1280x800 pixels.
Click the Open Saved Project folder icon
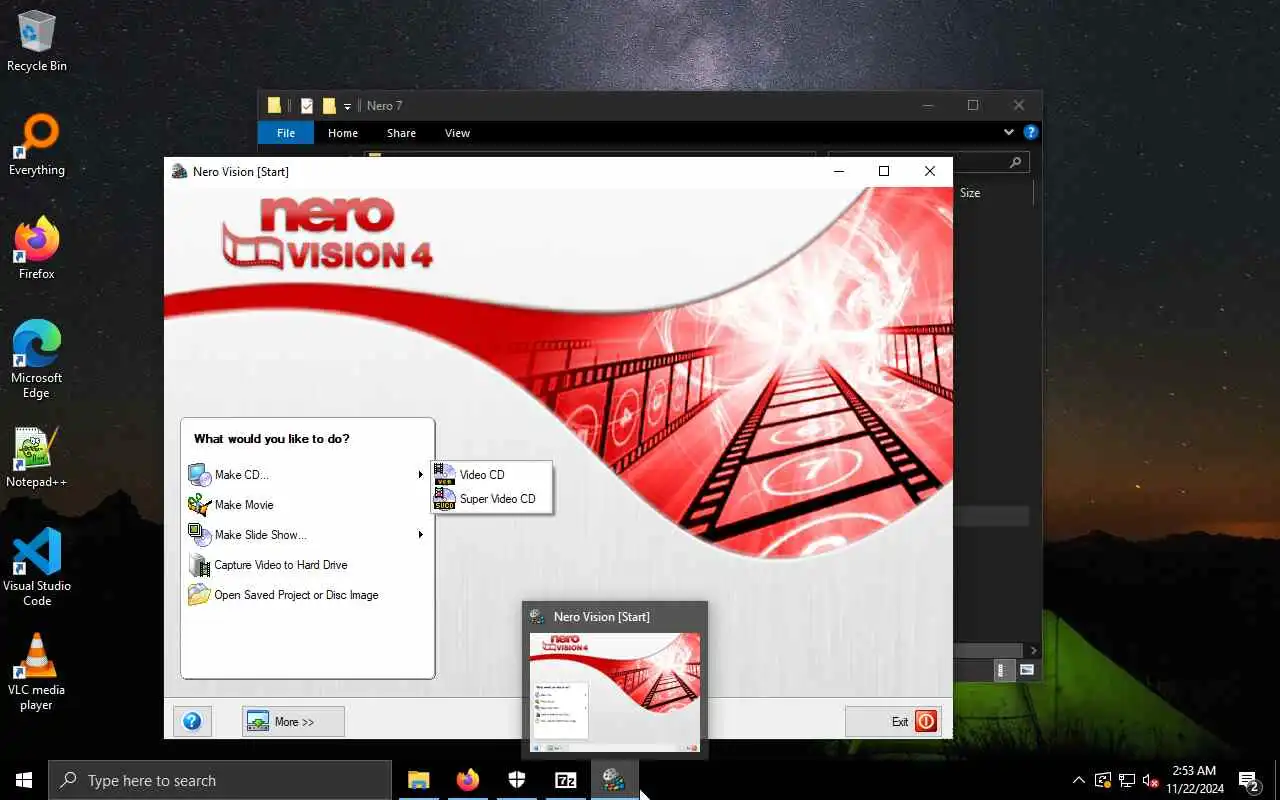[200, 595]
